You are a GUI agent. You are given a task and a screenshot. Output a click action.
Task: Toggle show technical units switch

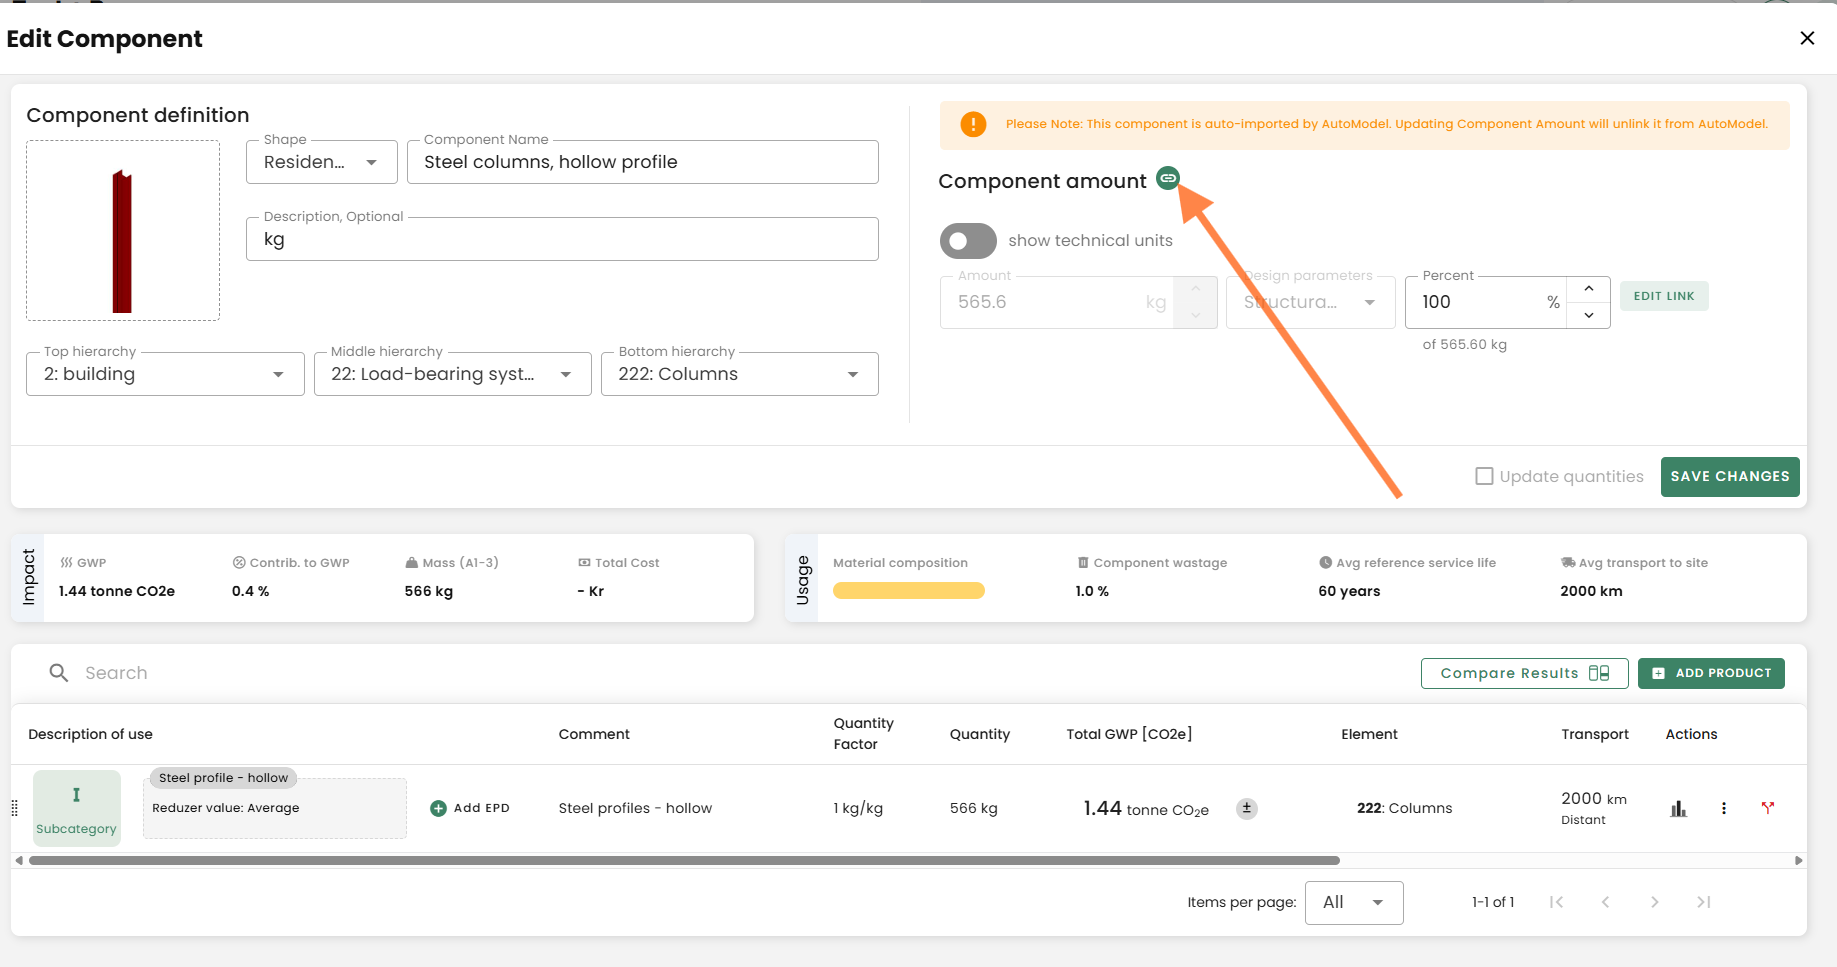pyautogui.click(x=967, y=241)
